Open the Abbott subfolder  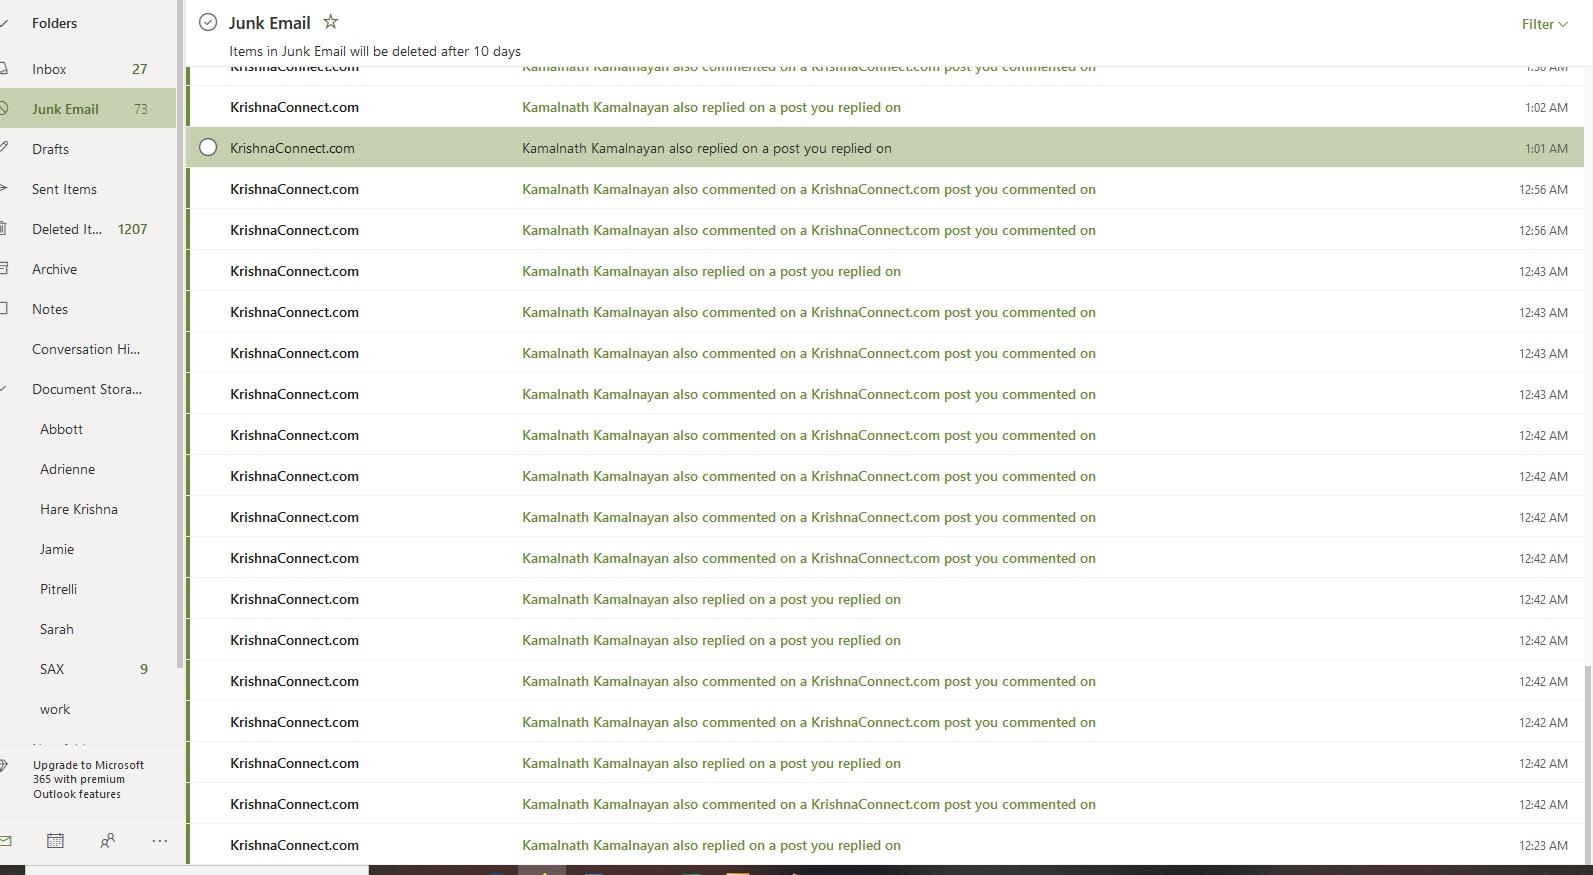[x=88, y=429]
